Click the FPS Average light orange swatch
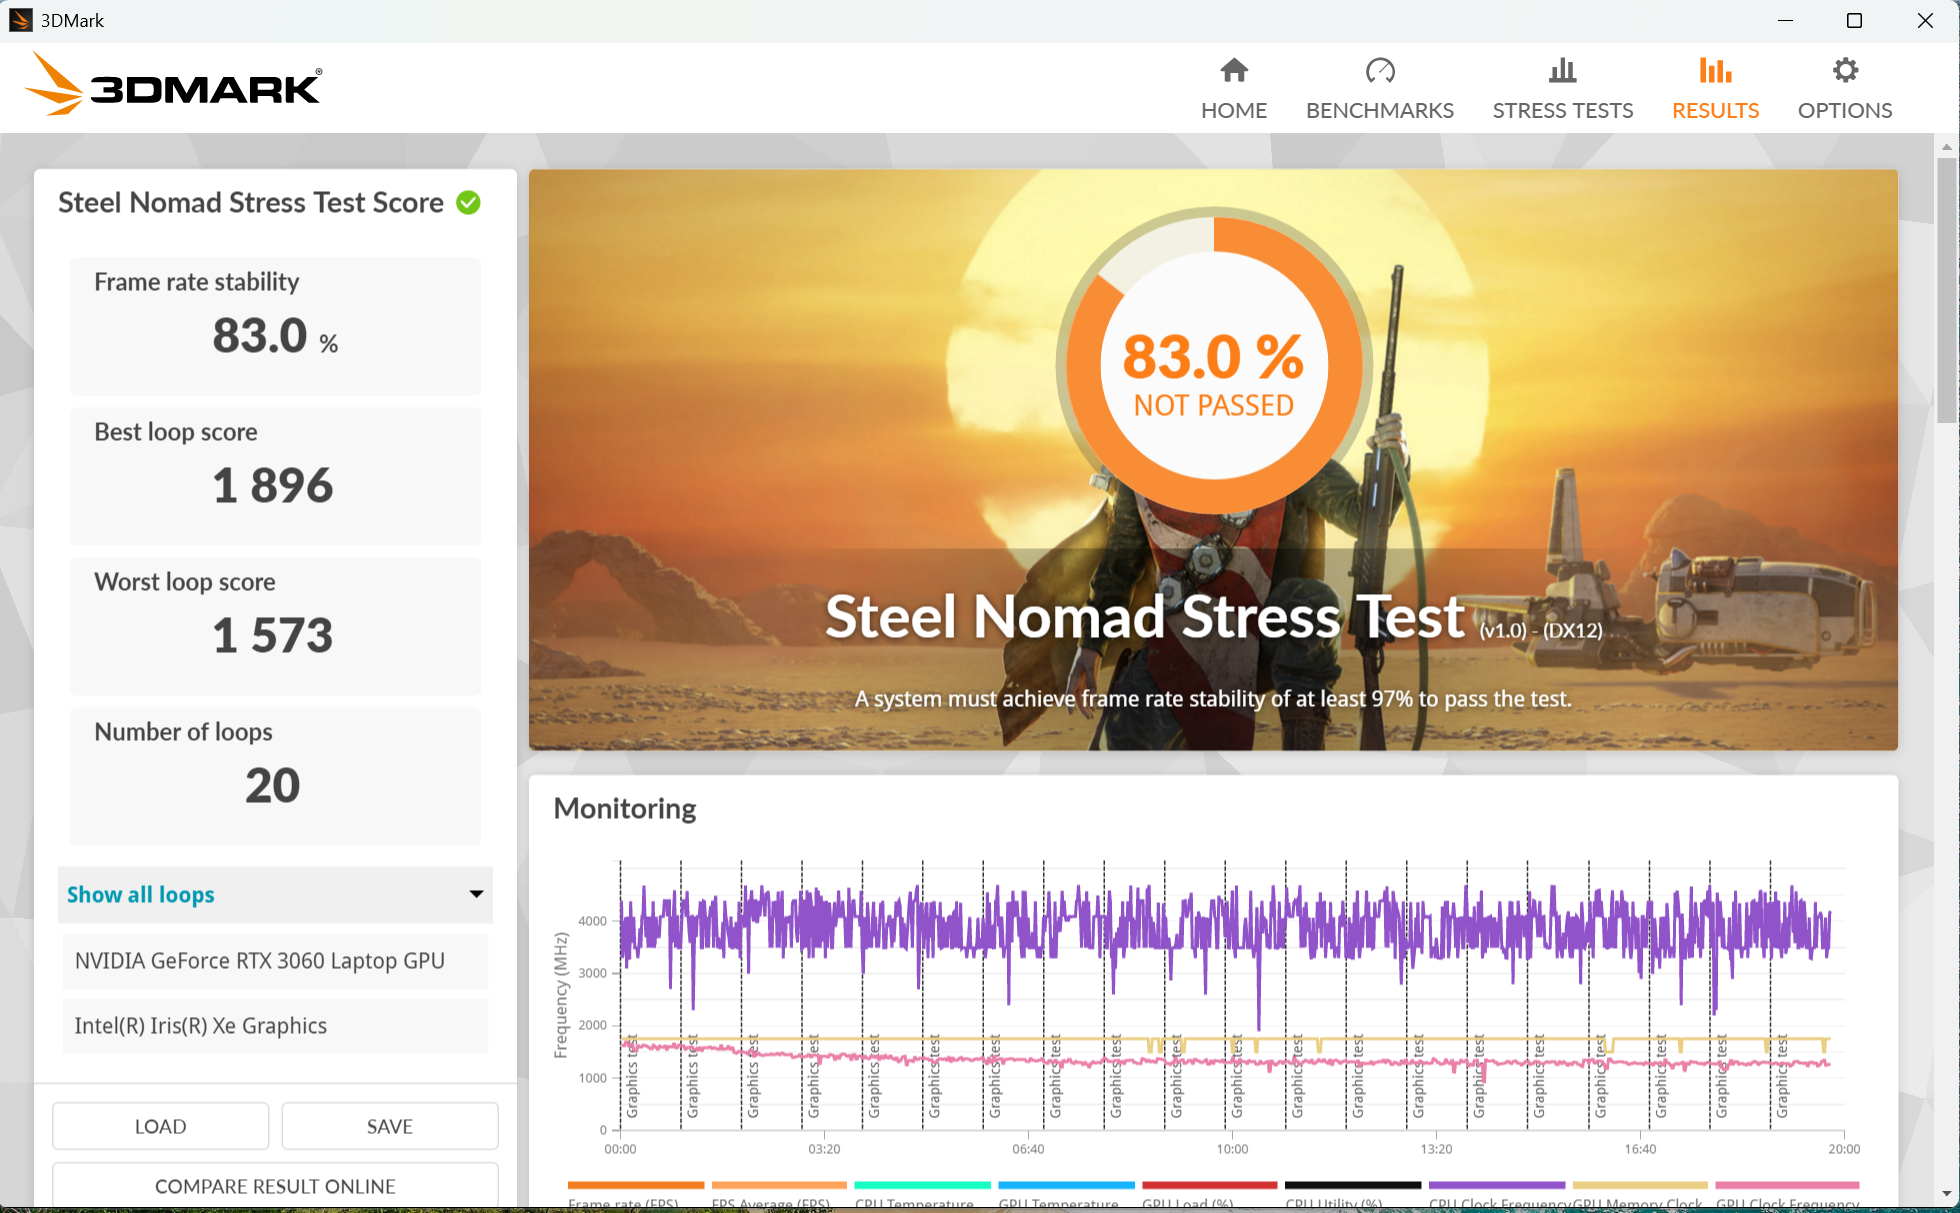 (779, 1185)
